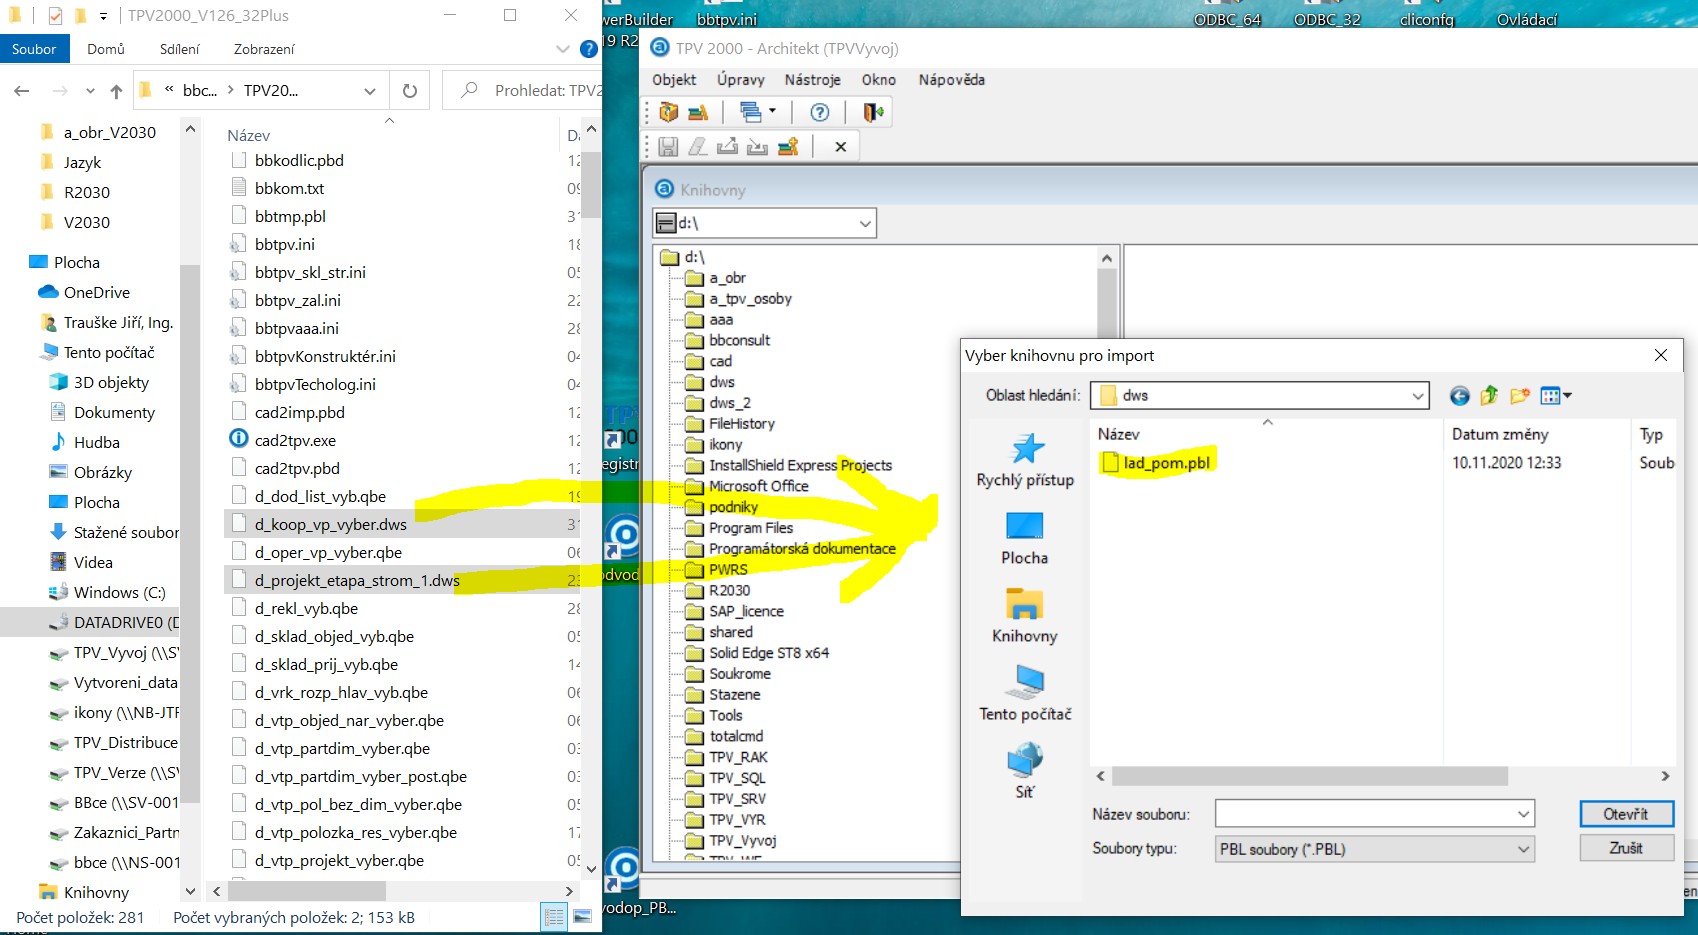This screenshot has width=1698, height=935.
Task: Open the address bar history dropdown
Action: 369,91
